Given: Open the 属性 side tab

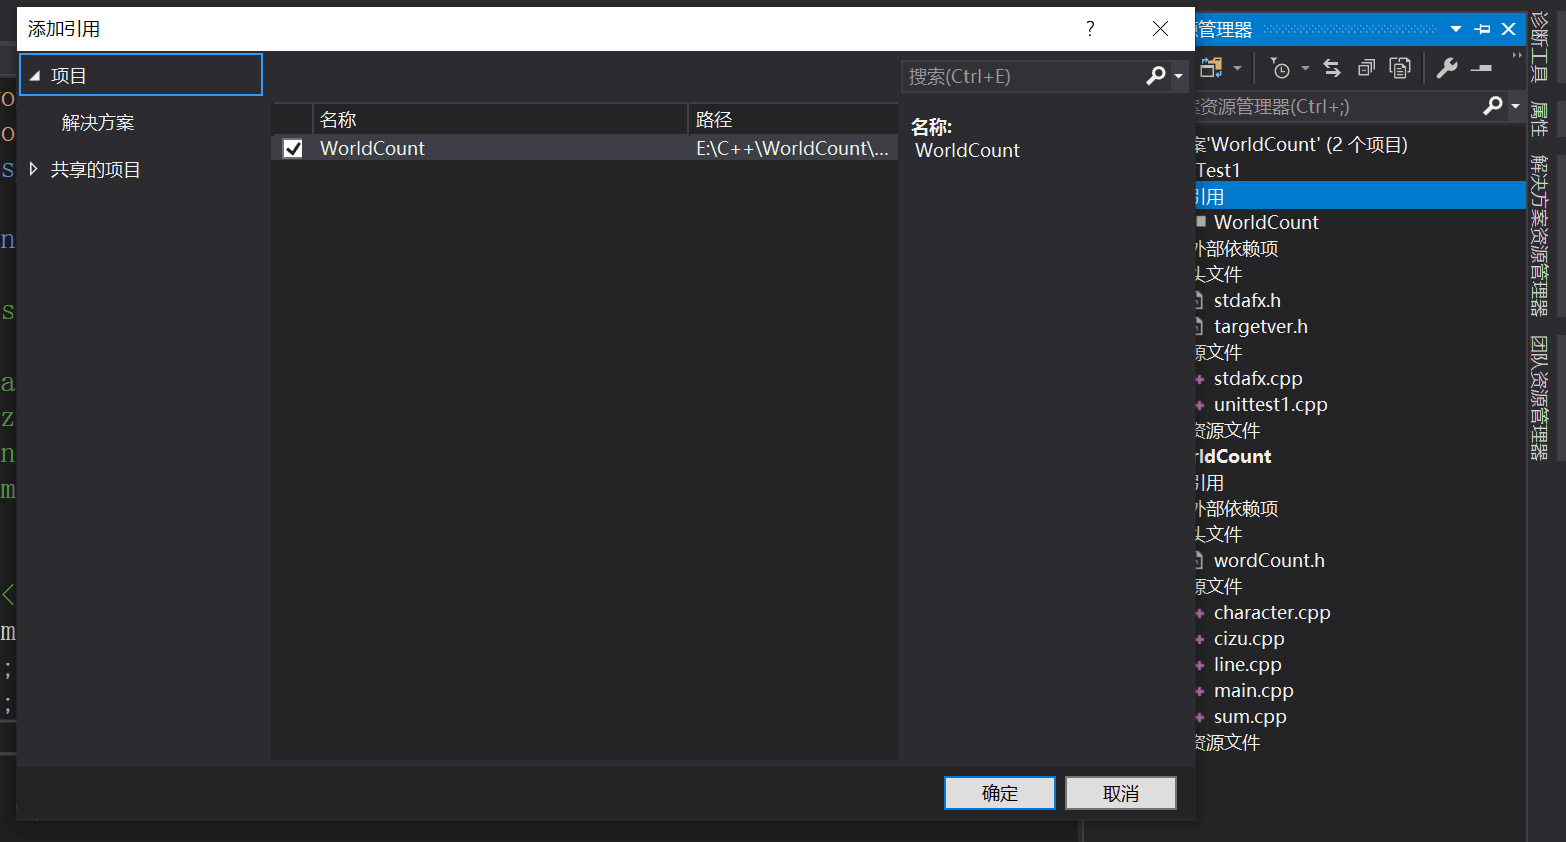Looking at the screenshot, I should click(x=1541, y=119).
